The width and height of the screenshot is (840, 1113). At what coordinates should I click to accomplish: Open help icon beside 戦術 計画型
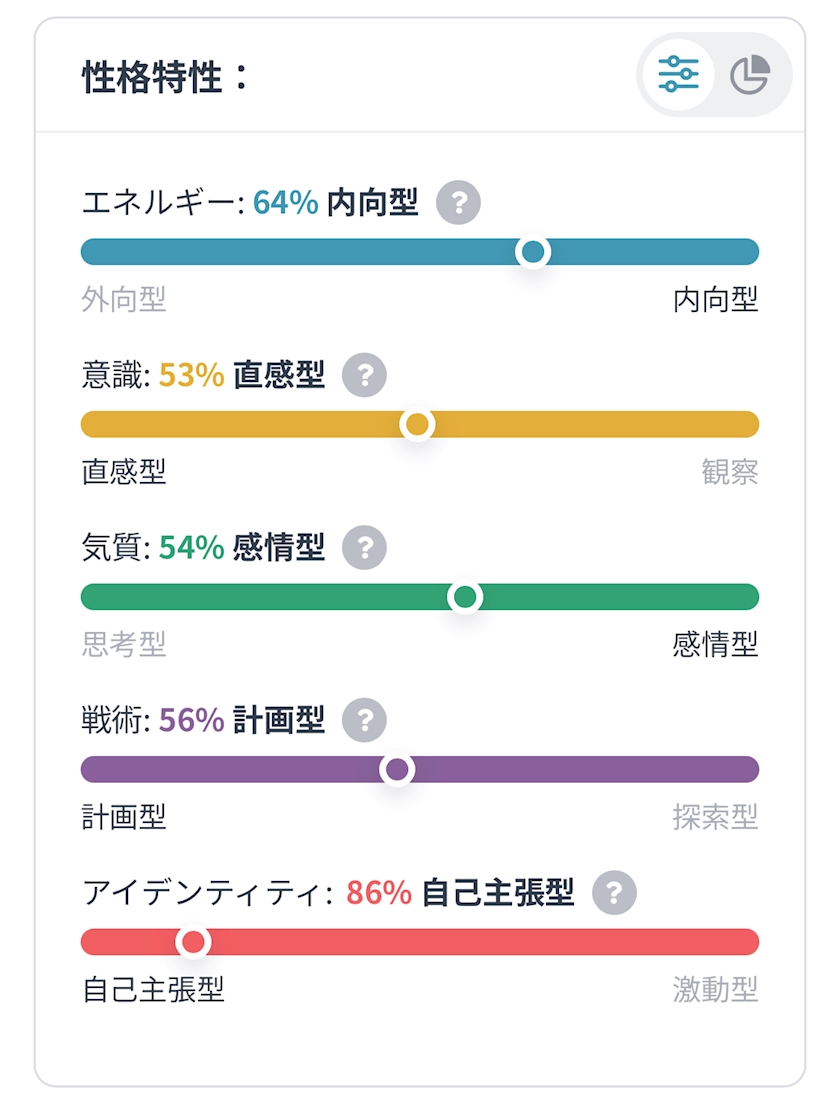[x=365, y=720]
